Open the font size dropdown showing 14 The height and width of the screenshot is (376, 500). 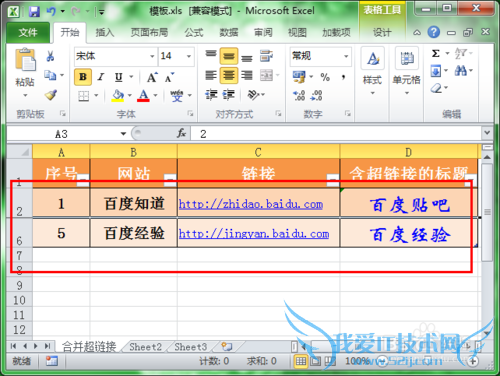coord(189,56)
